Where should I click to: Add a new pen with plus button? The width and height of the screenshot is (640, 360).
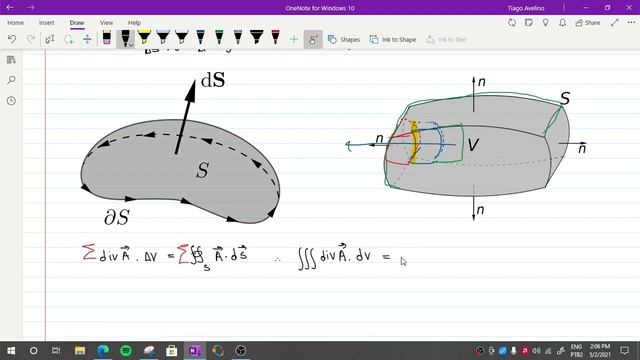[294, 40]
